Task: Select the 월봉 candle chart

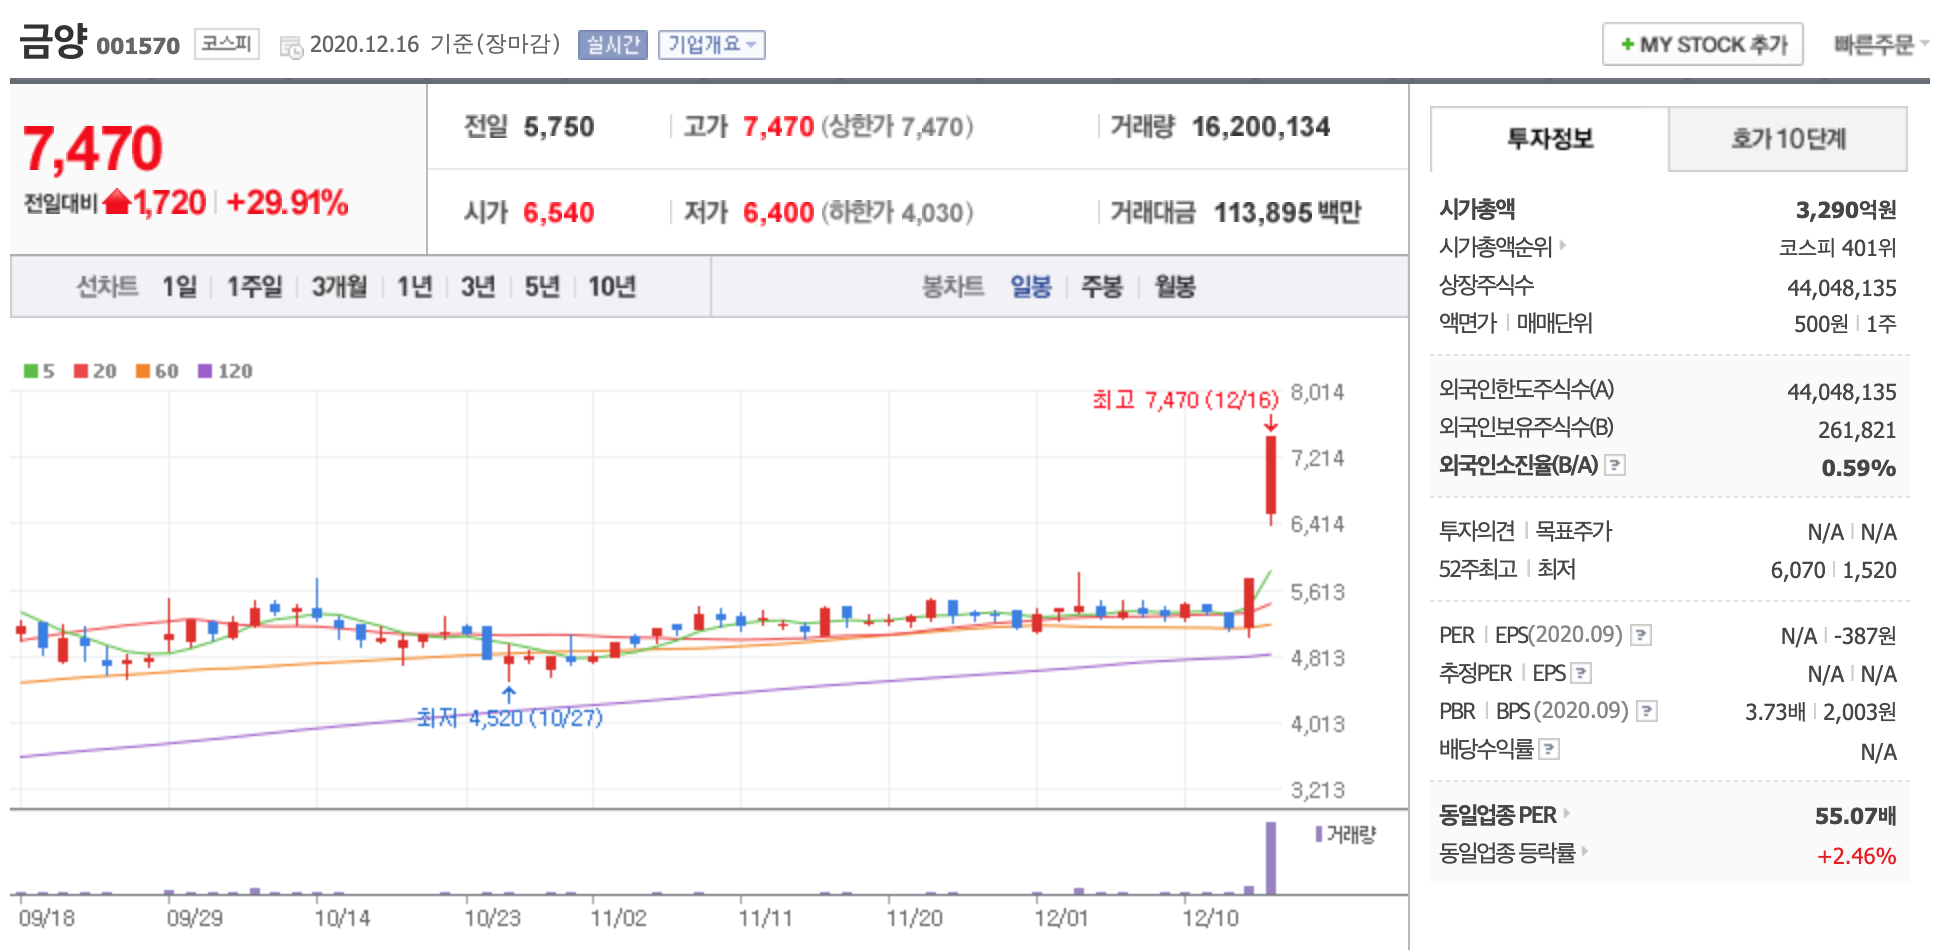Action: [x=1175, y=287]
